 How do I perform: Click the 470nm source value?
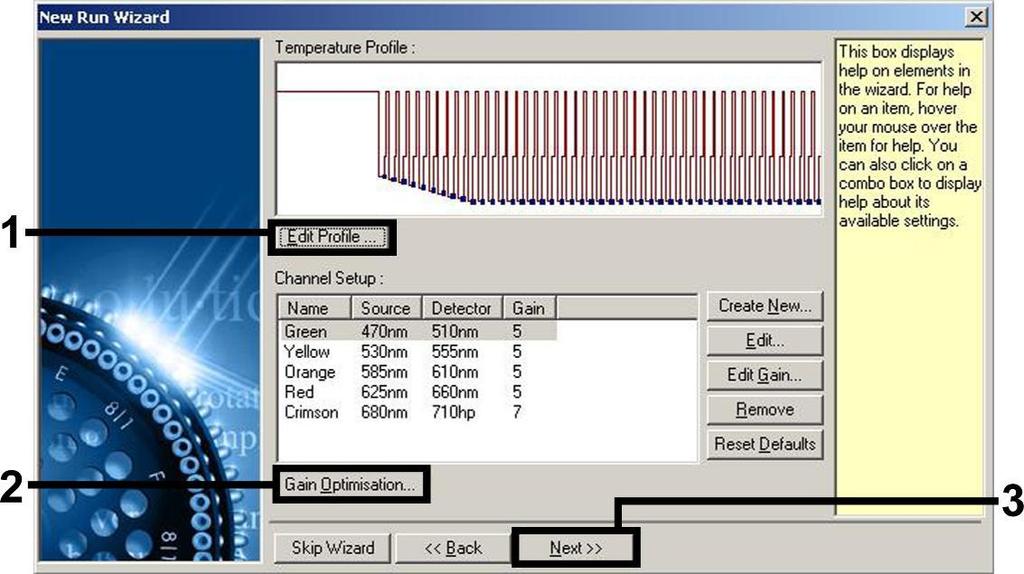click(384, 332)
